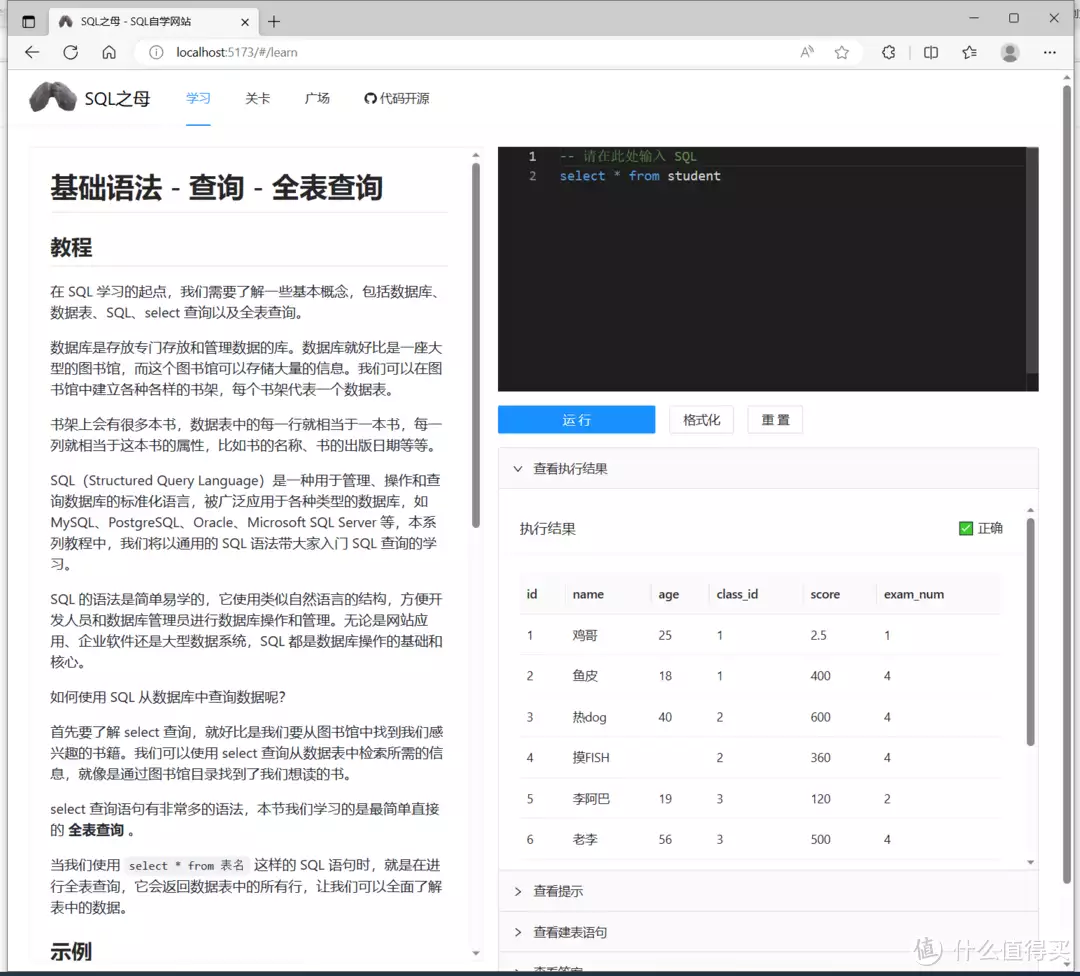1080x976 pixels.
Task: Click the SQL之母 site title
Action: 117,98
